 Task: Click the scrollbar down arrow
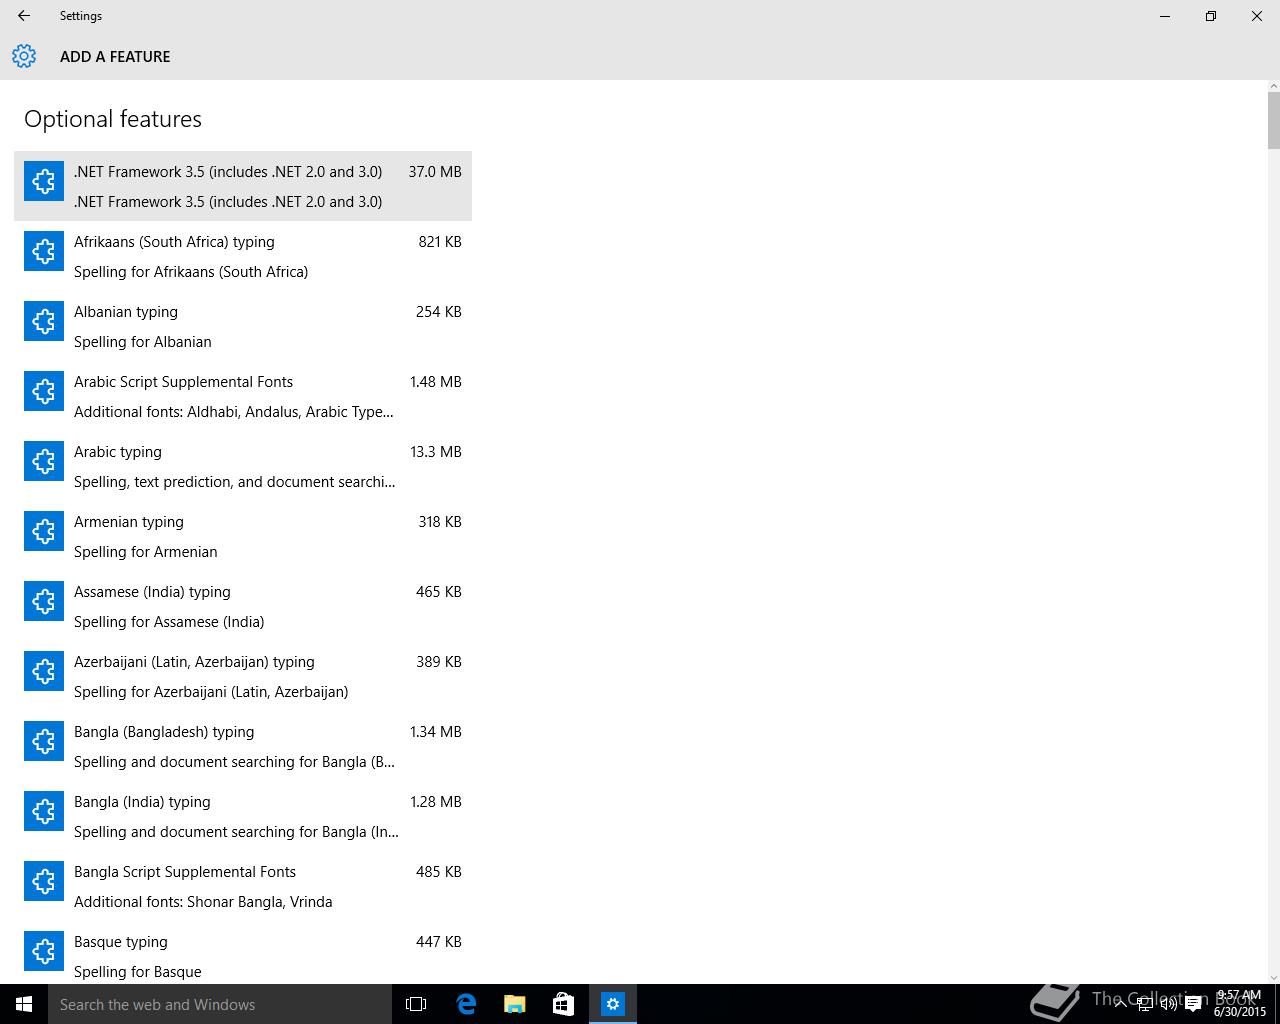click(1273, 977)
